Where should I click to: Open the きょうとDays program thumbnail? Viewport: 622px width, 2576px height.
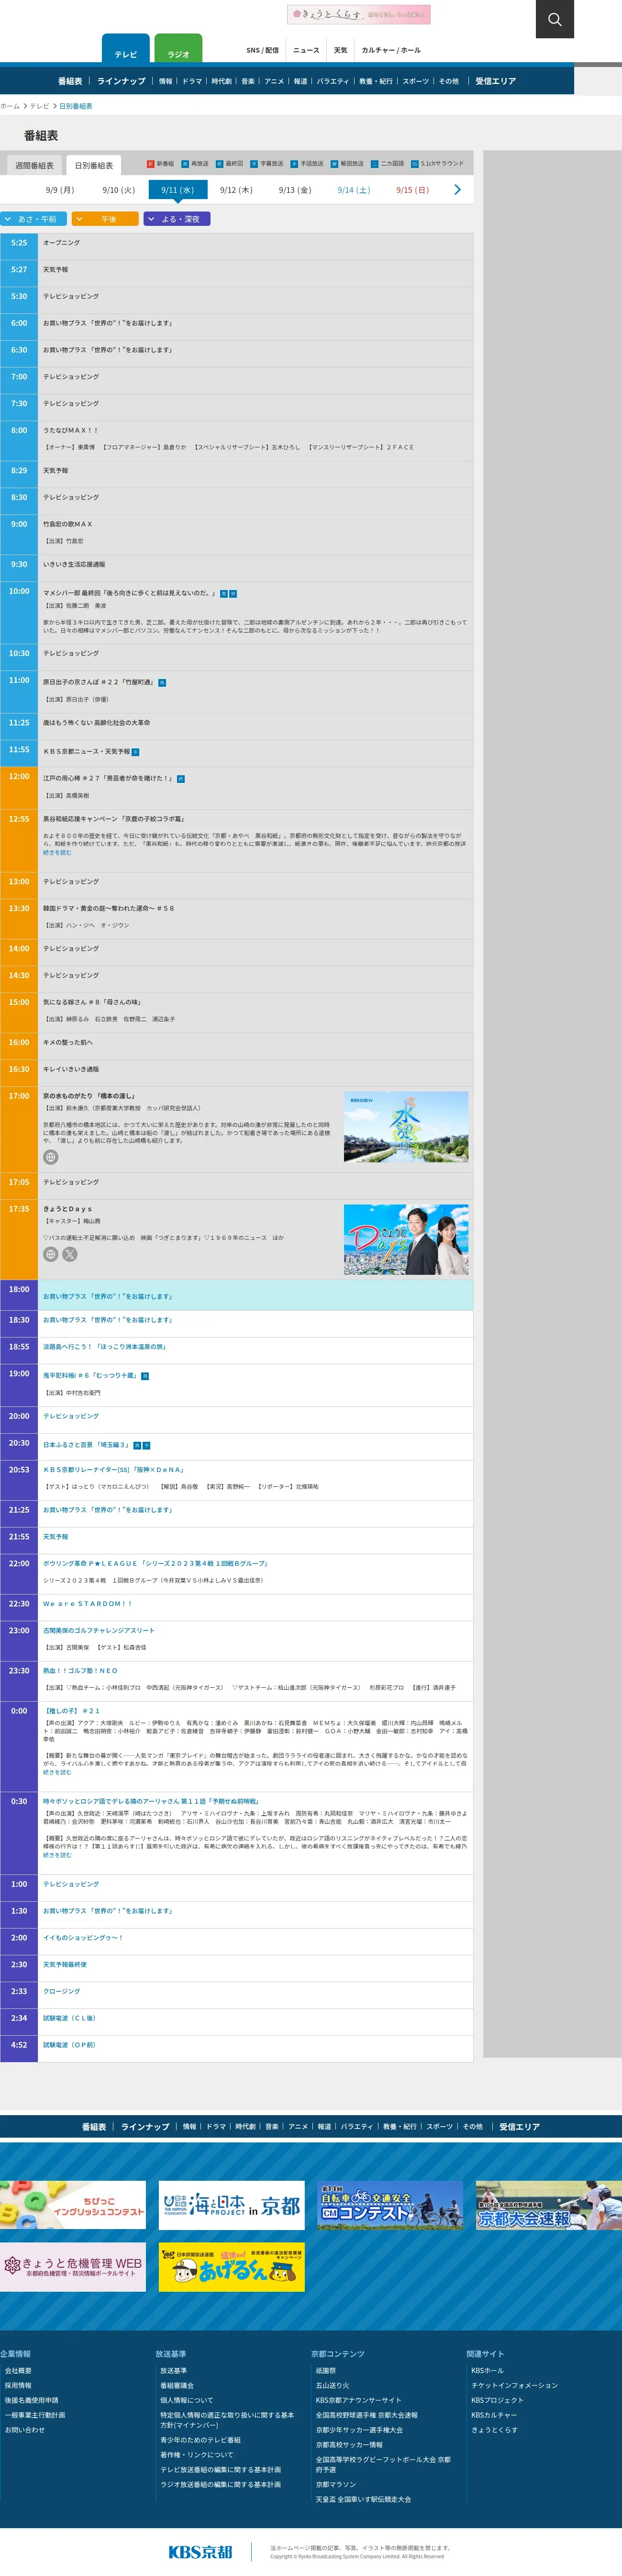click(406, 1240)
